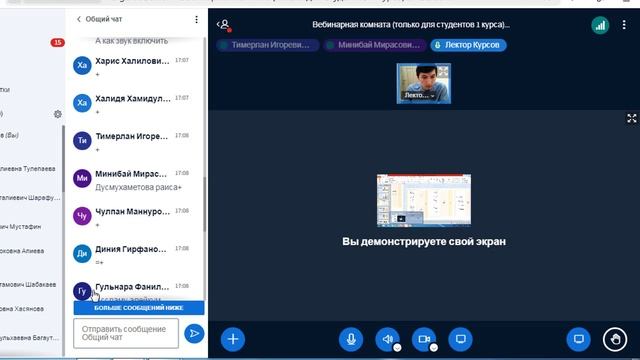
Task: Click the presentation restore button at bottom right
Action: click(x=578, y=339)
